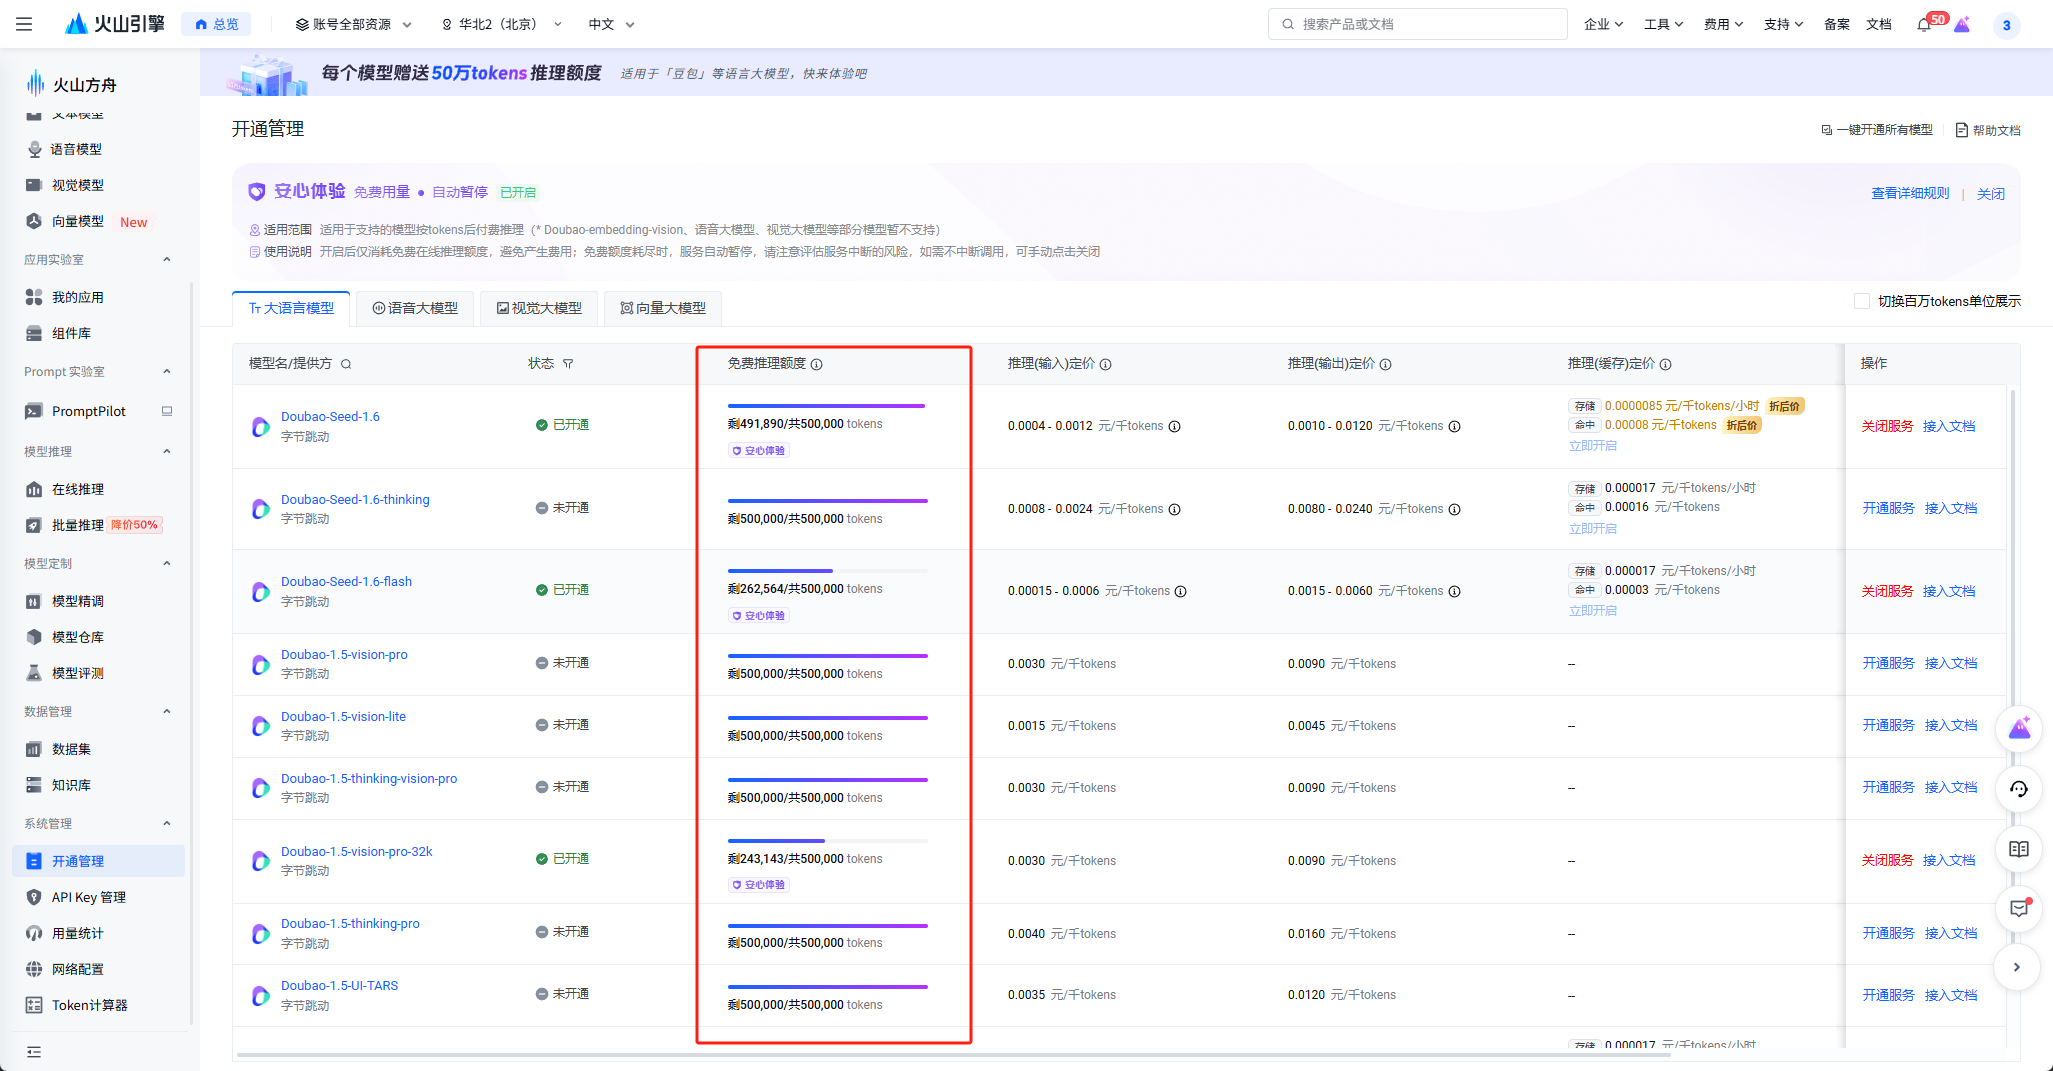The image size is (2053, 1071).
Task: Open 帮助文档 link
Action: 1988,130
